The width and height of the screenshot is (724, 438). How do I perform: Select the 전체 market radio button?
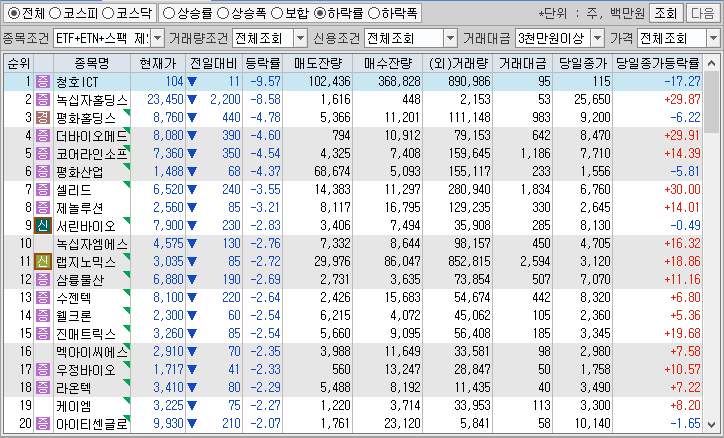coord(14,13)
